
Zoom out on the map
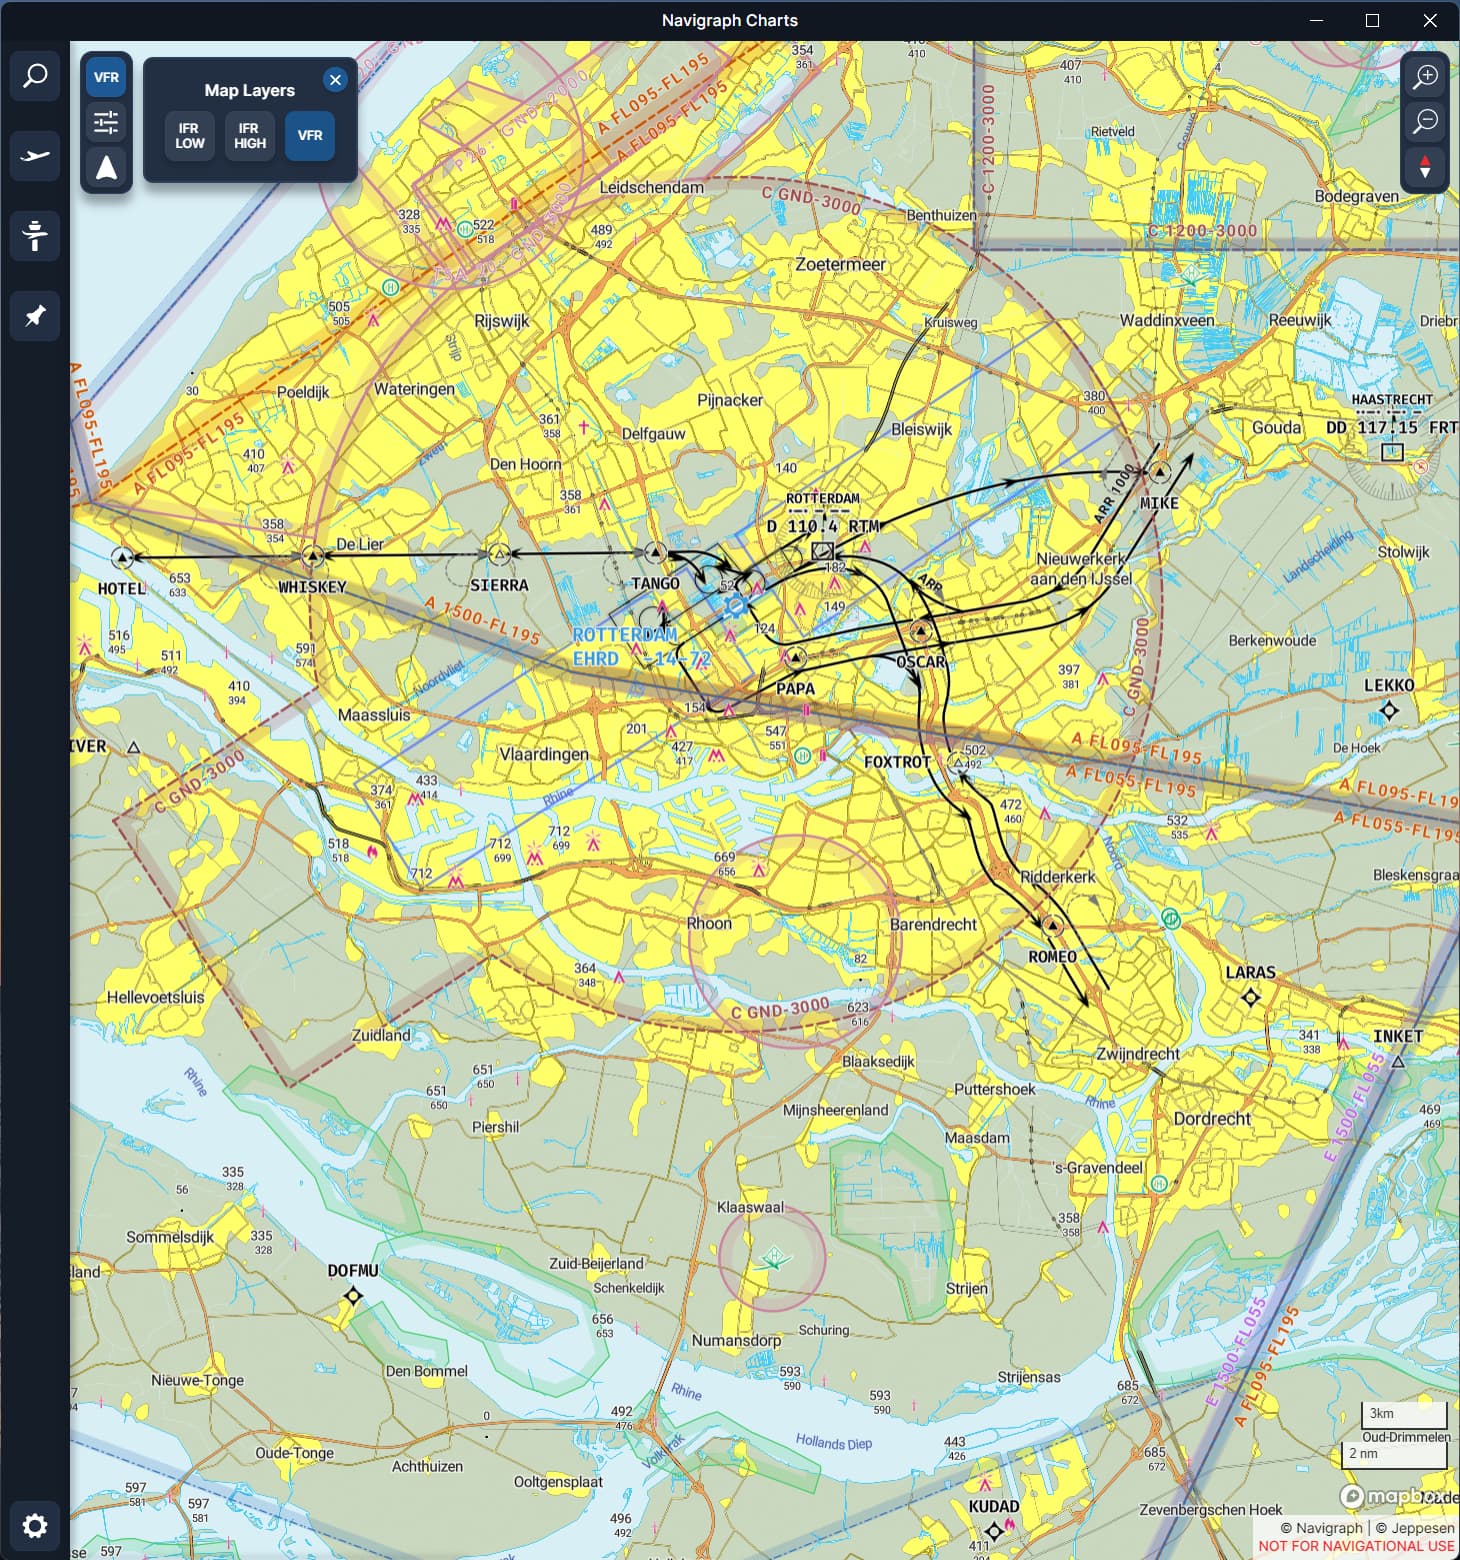[x=1425, y=122]
